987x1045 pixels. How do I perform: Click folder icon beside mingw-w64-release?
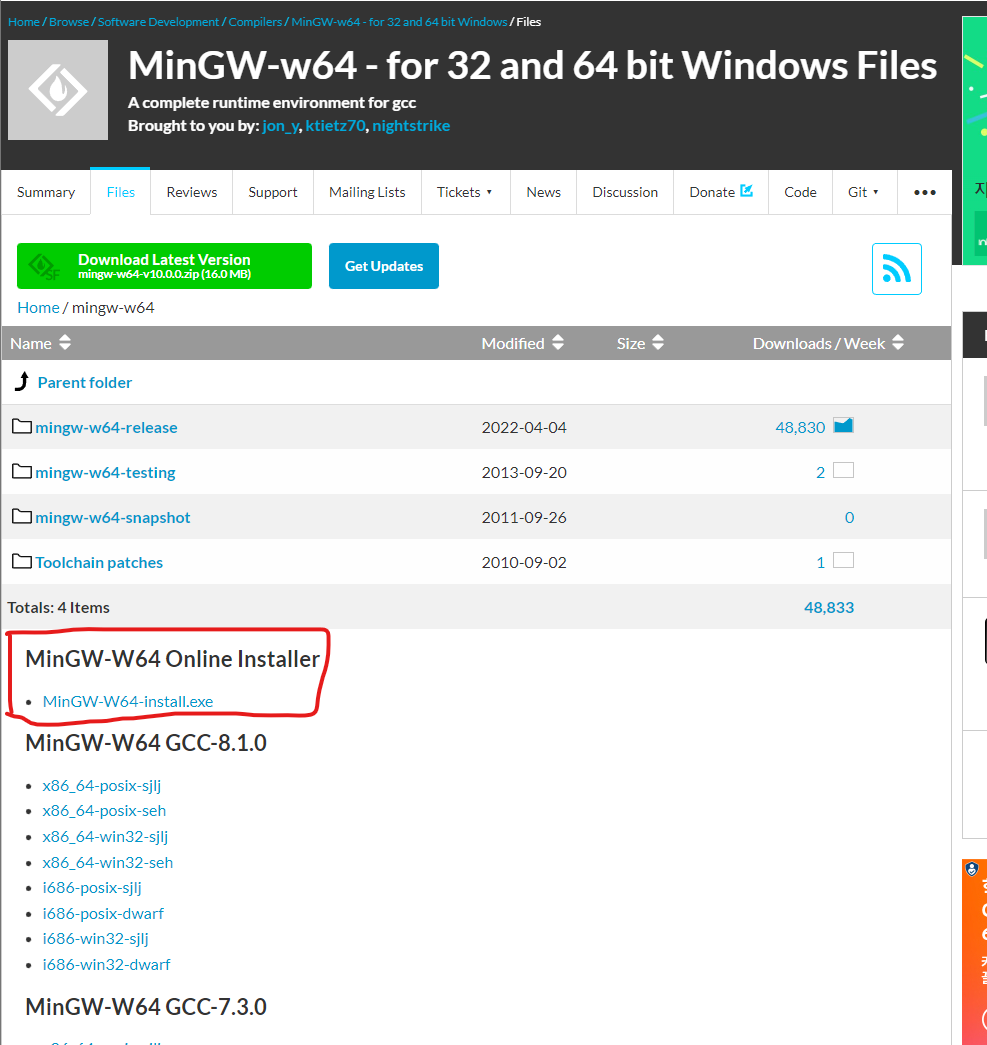point(22,426)
